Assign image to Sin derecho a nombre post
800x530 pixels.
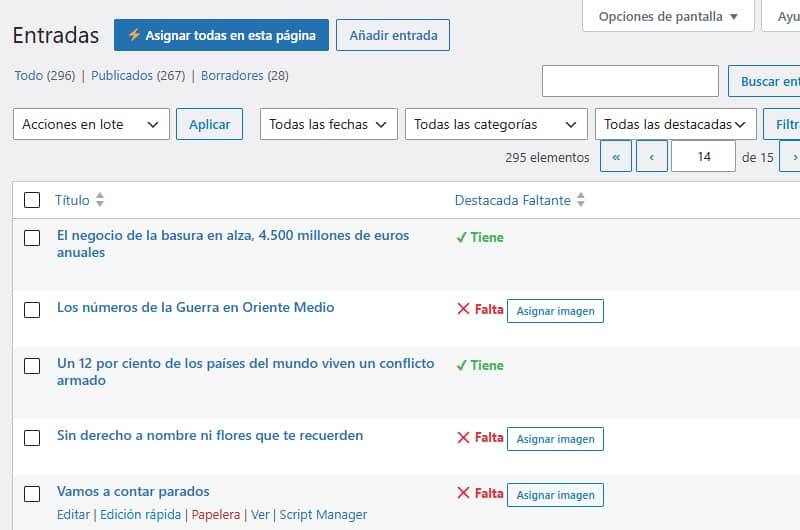click(x=555, y=439)
